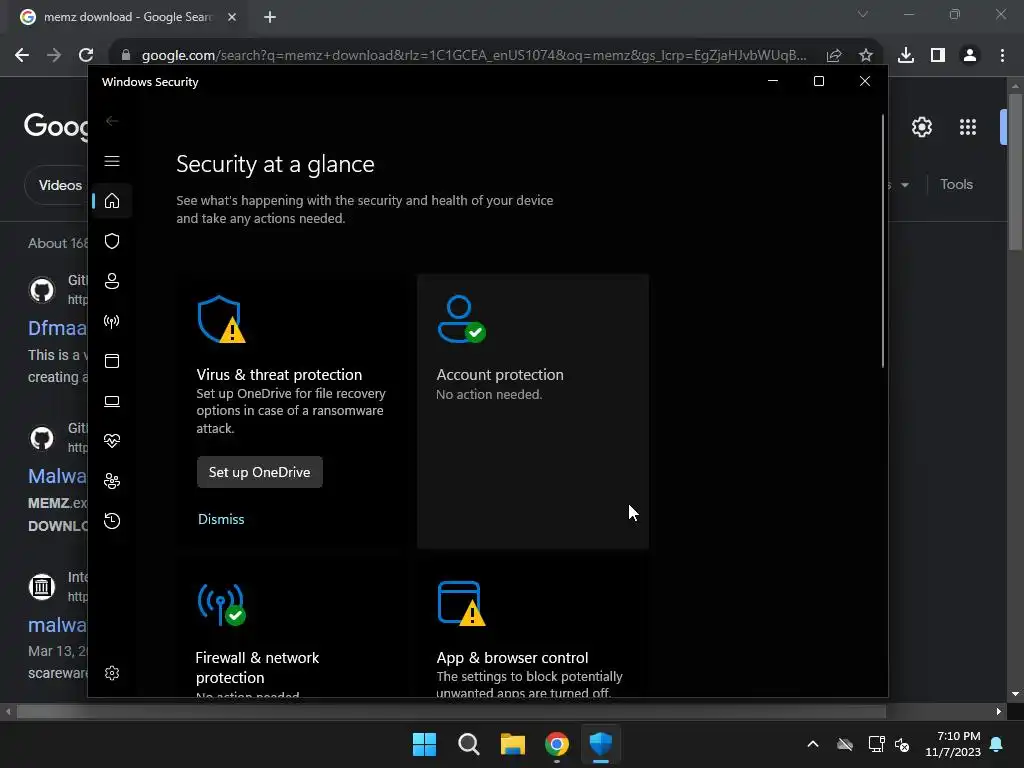
Task: Click the Chrome address bar URL
Action: (473, 56)
